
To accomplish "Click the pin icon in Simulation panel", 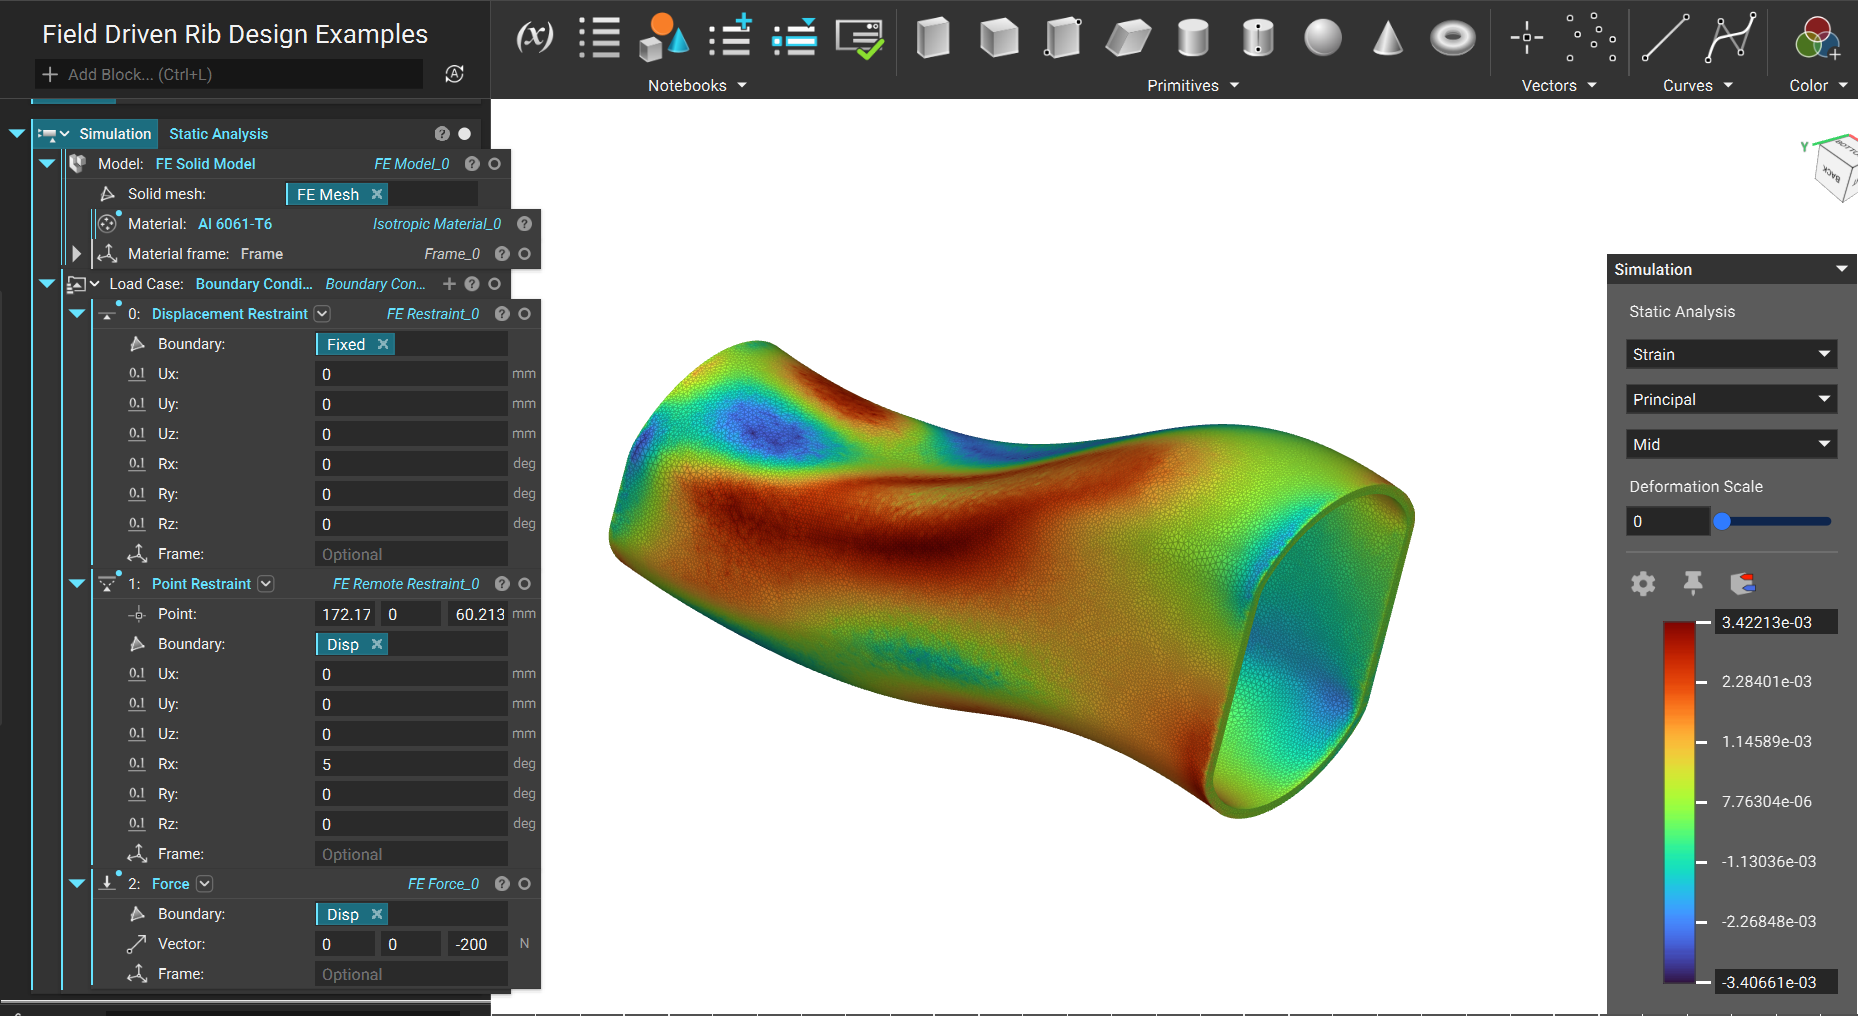I will (1693, 583).
